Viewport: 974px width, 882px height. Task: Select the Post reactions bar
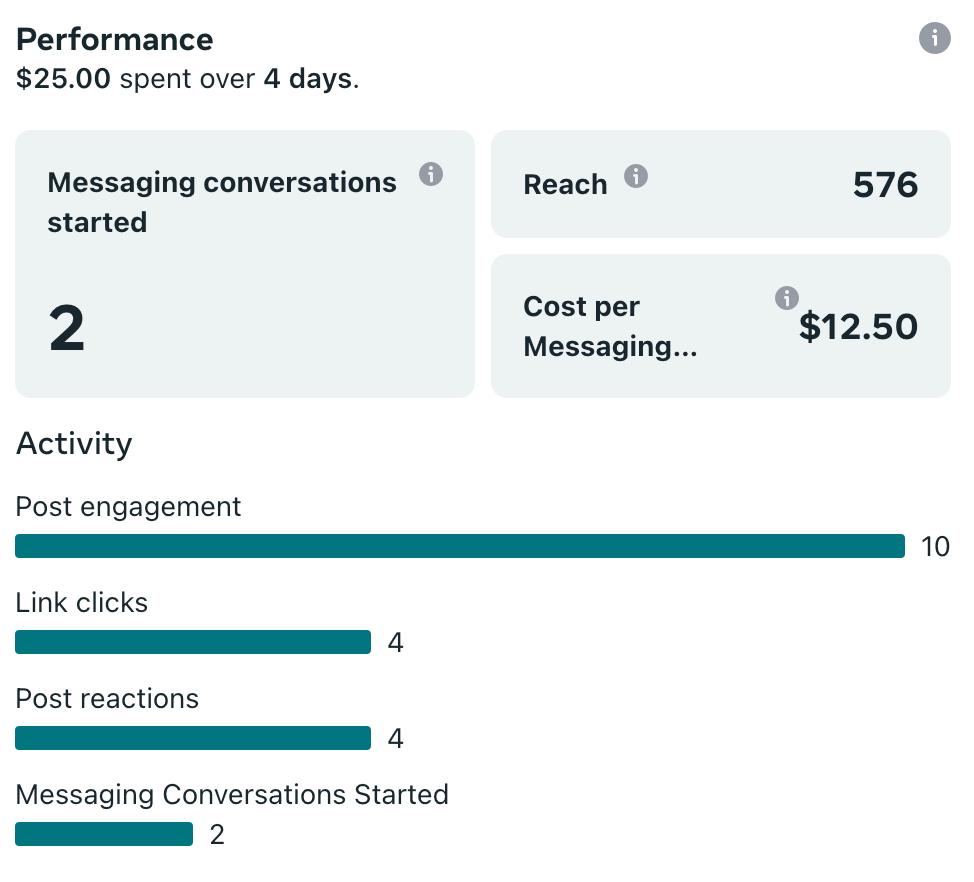click(193, 738)
